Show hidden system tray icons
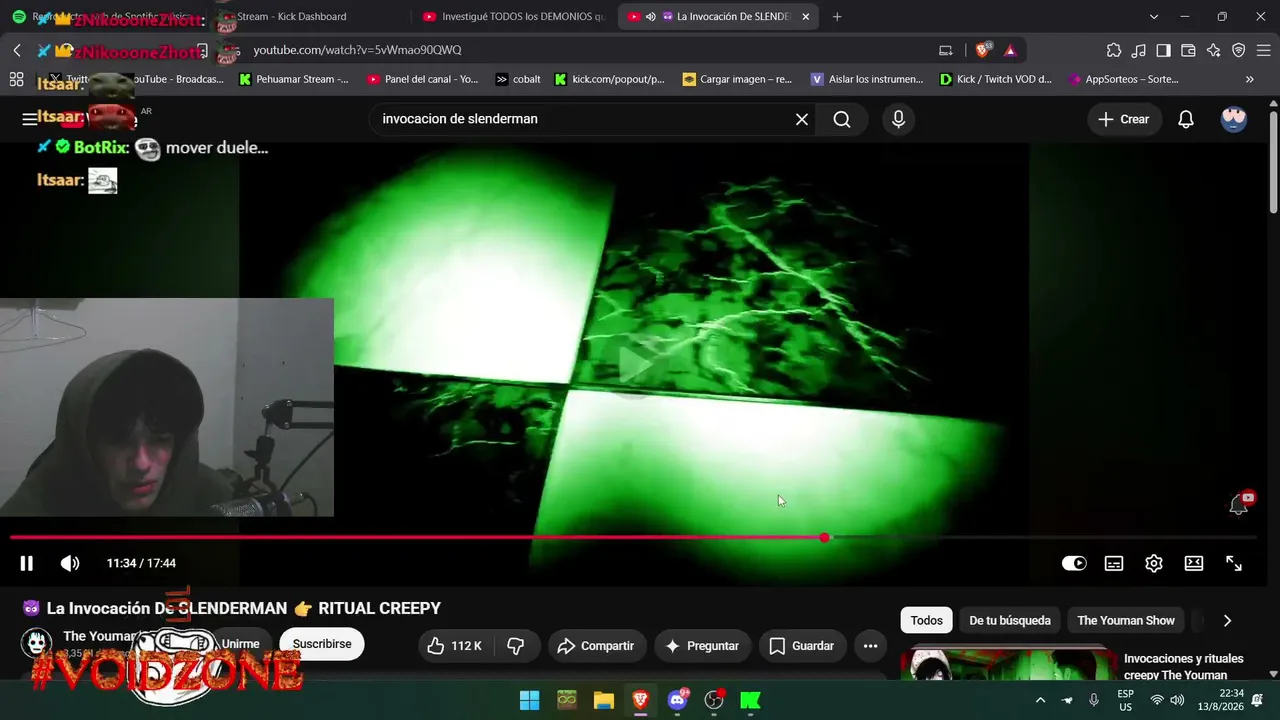The width and height of the screenshot is (1280, 720). [1040, 700]
